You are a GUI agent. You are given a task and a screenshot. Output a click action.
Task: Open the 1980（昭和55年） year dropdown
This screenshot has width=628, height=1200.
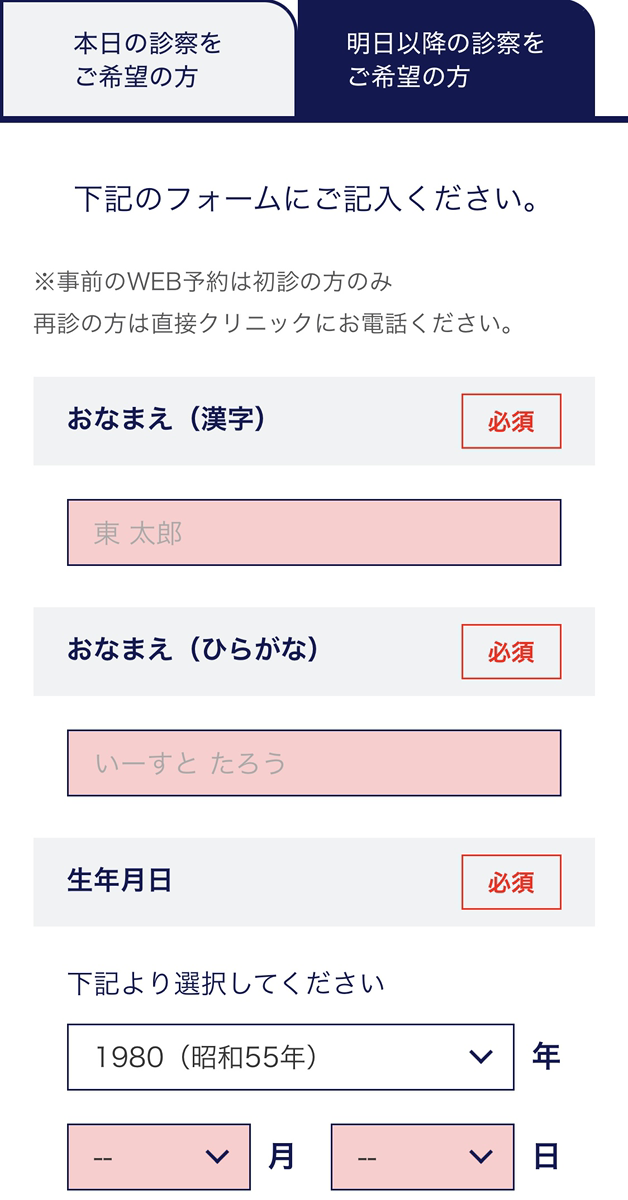click(290, 1056)
